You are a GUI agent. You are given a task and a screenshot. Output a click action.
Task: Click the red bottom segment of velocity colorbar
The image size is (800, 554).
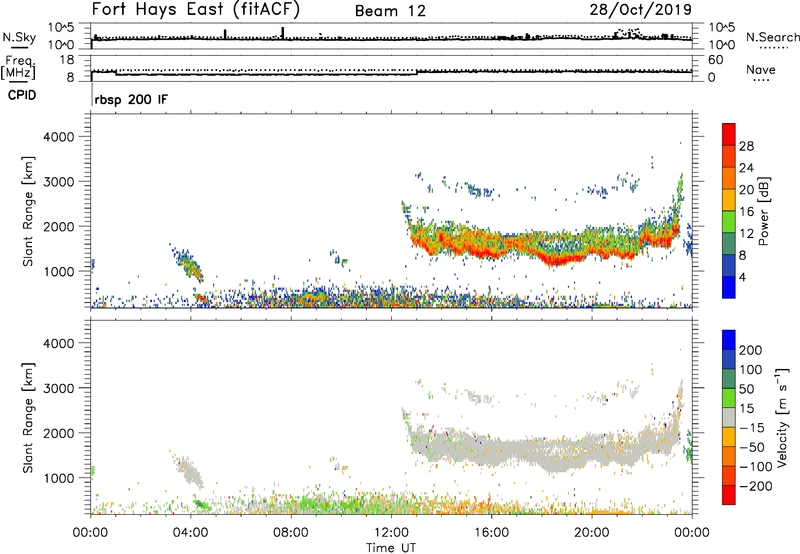pos(729,495)
